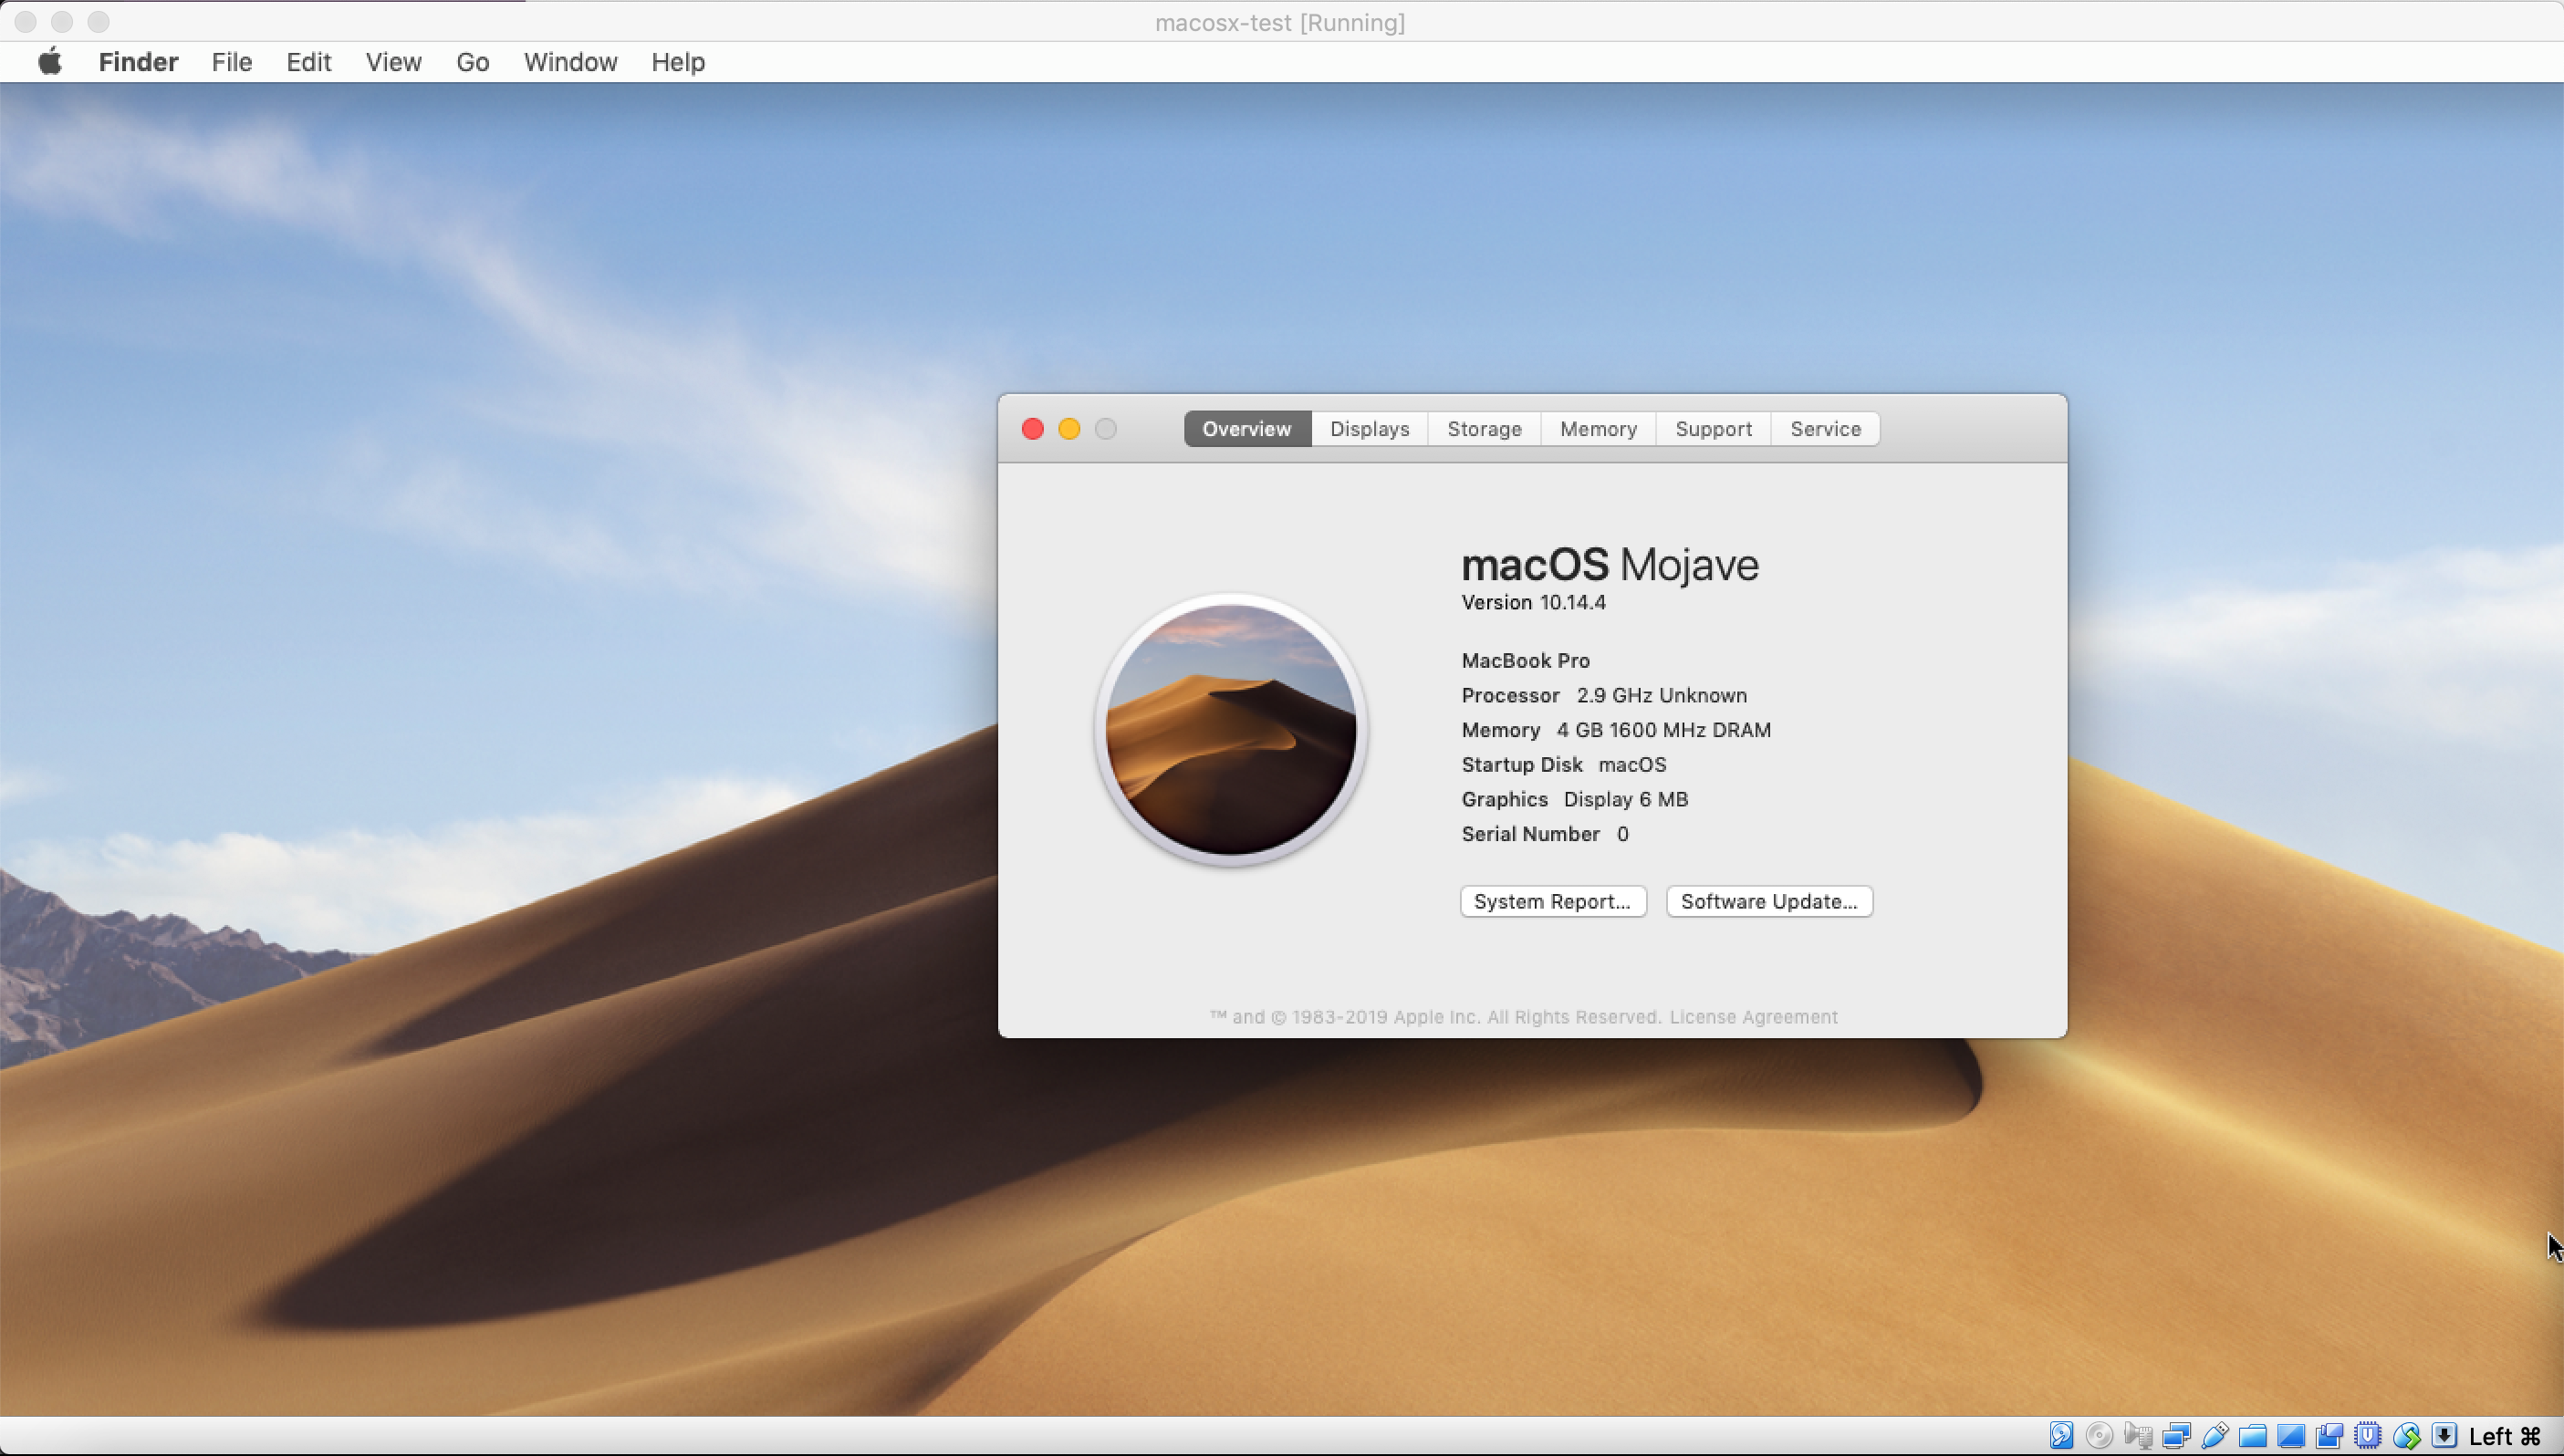Image resolution: width=2564 pixels, height=1456 pixels.
Task: Open the License Agreement link
Action: click(1753, 1017)
